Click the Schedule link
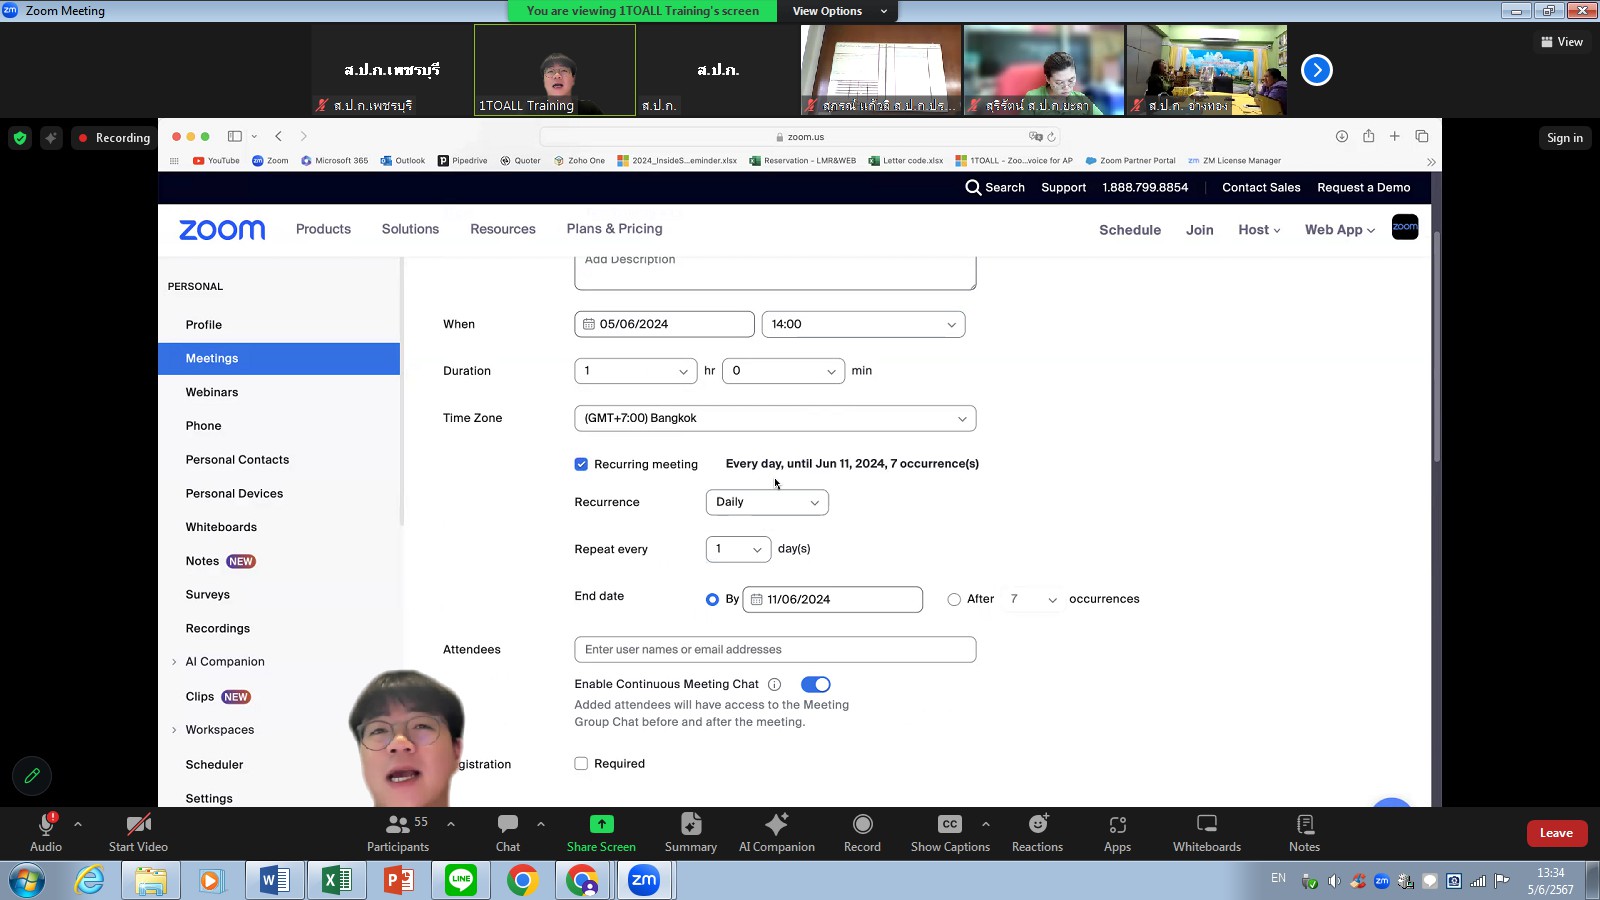 coord(1130,230)
